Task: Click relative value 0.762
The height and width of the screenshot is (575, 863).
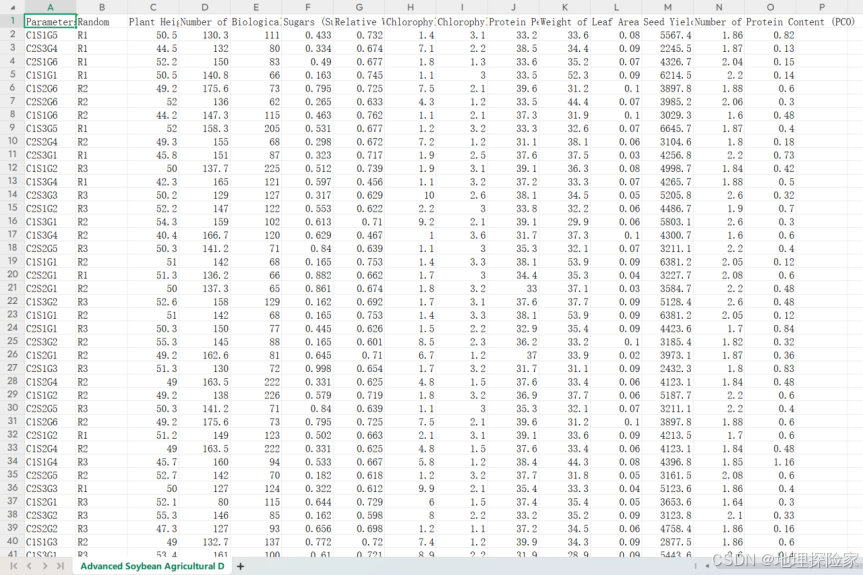Action: click(359, 115)
